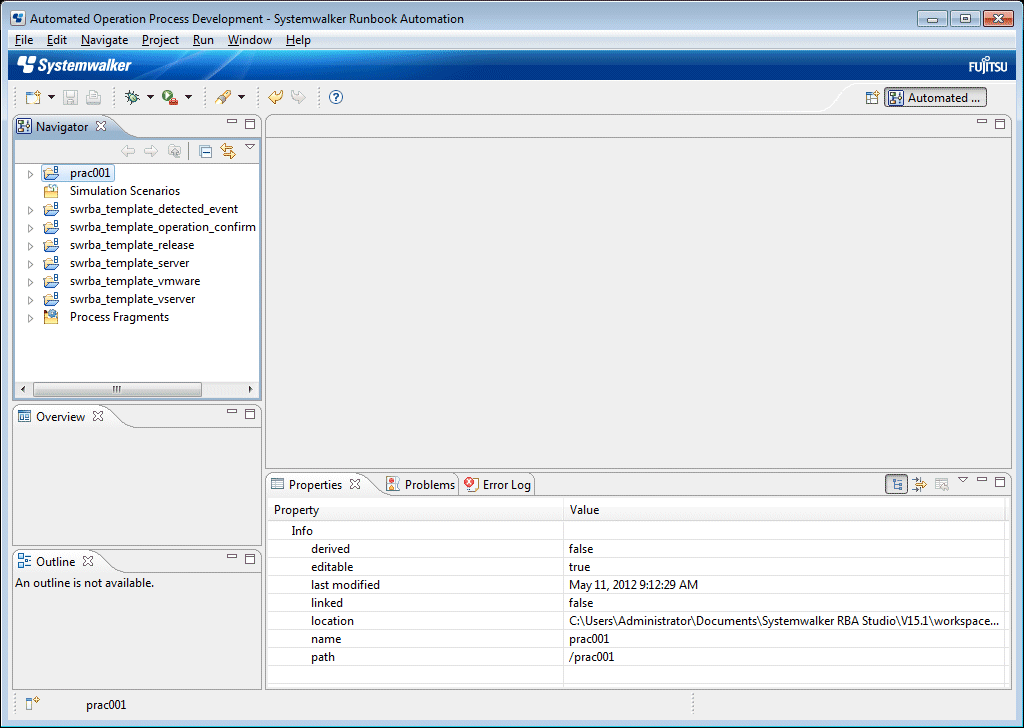Screen dimensions: 1024x728
Task: Click Navigator Forward arrow icon
Action: (151, 151)
